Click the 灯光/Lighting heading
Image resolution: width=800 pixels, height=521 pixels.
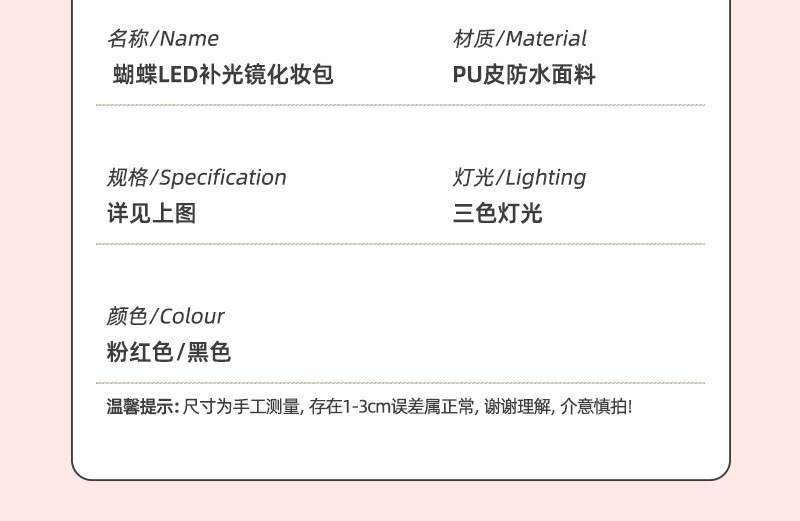pos(519,178)
